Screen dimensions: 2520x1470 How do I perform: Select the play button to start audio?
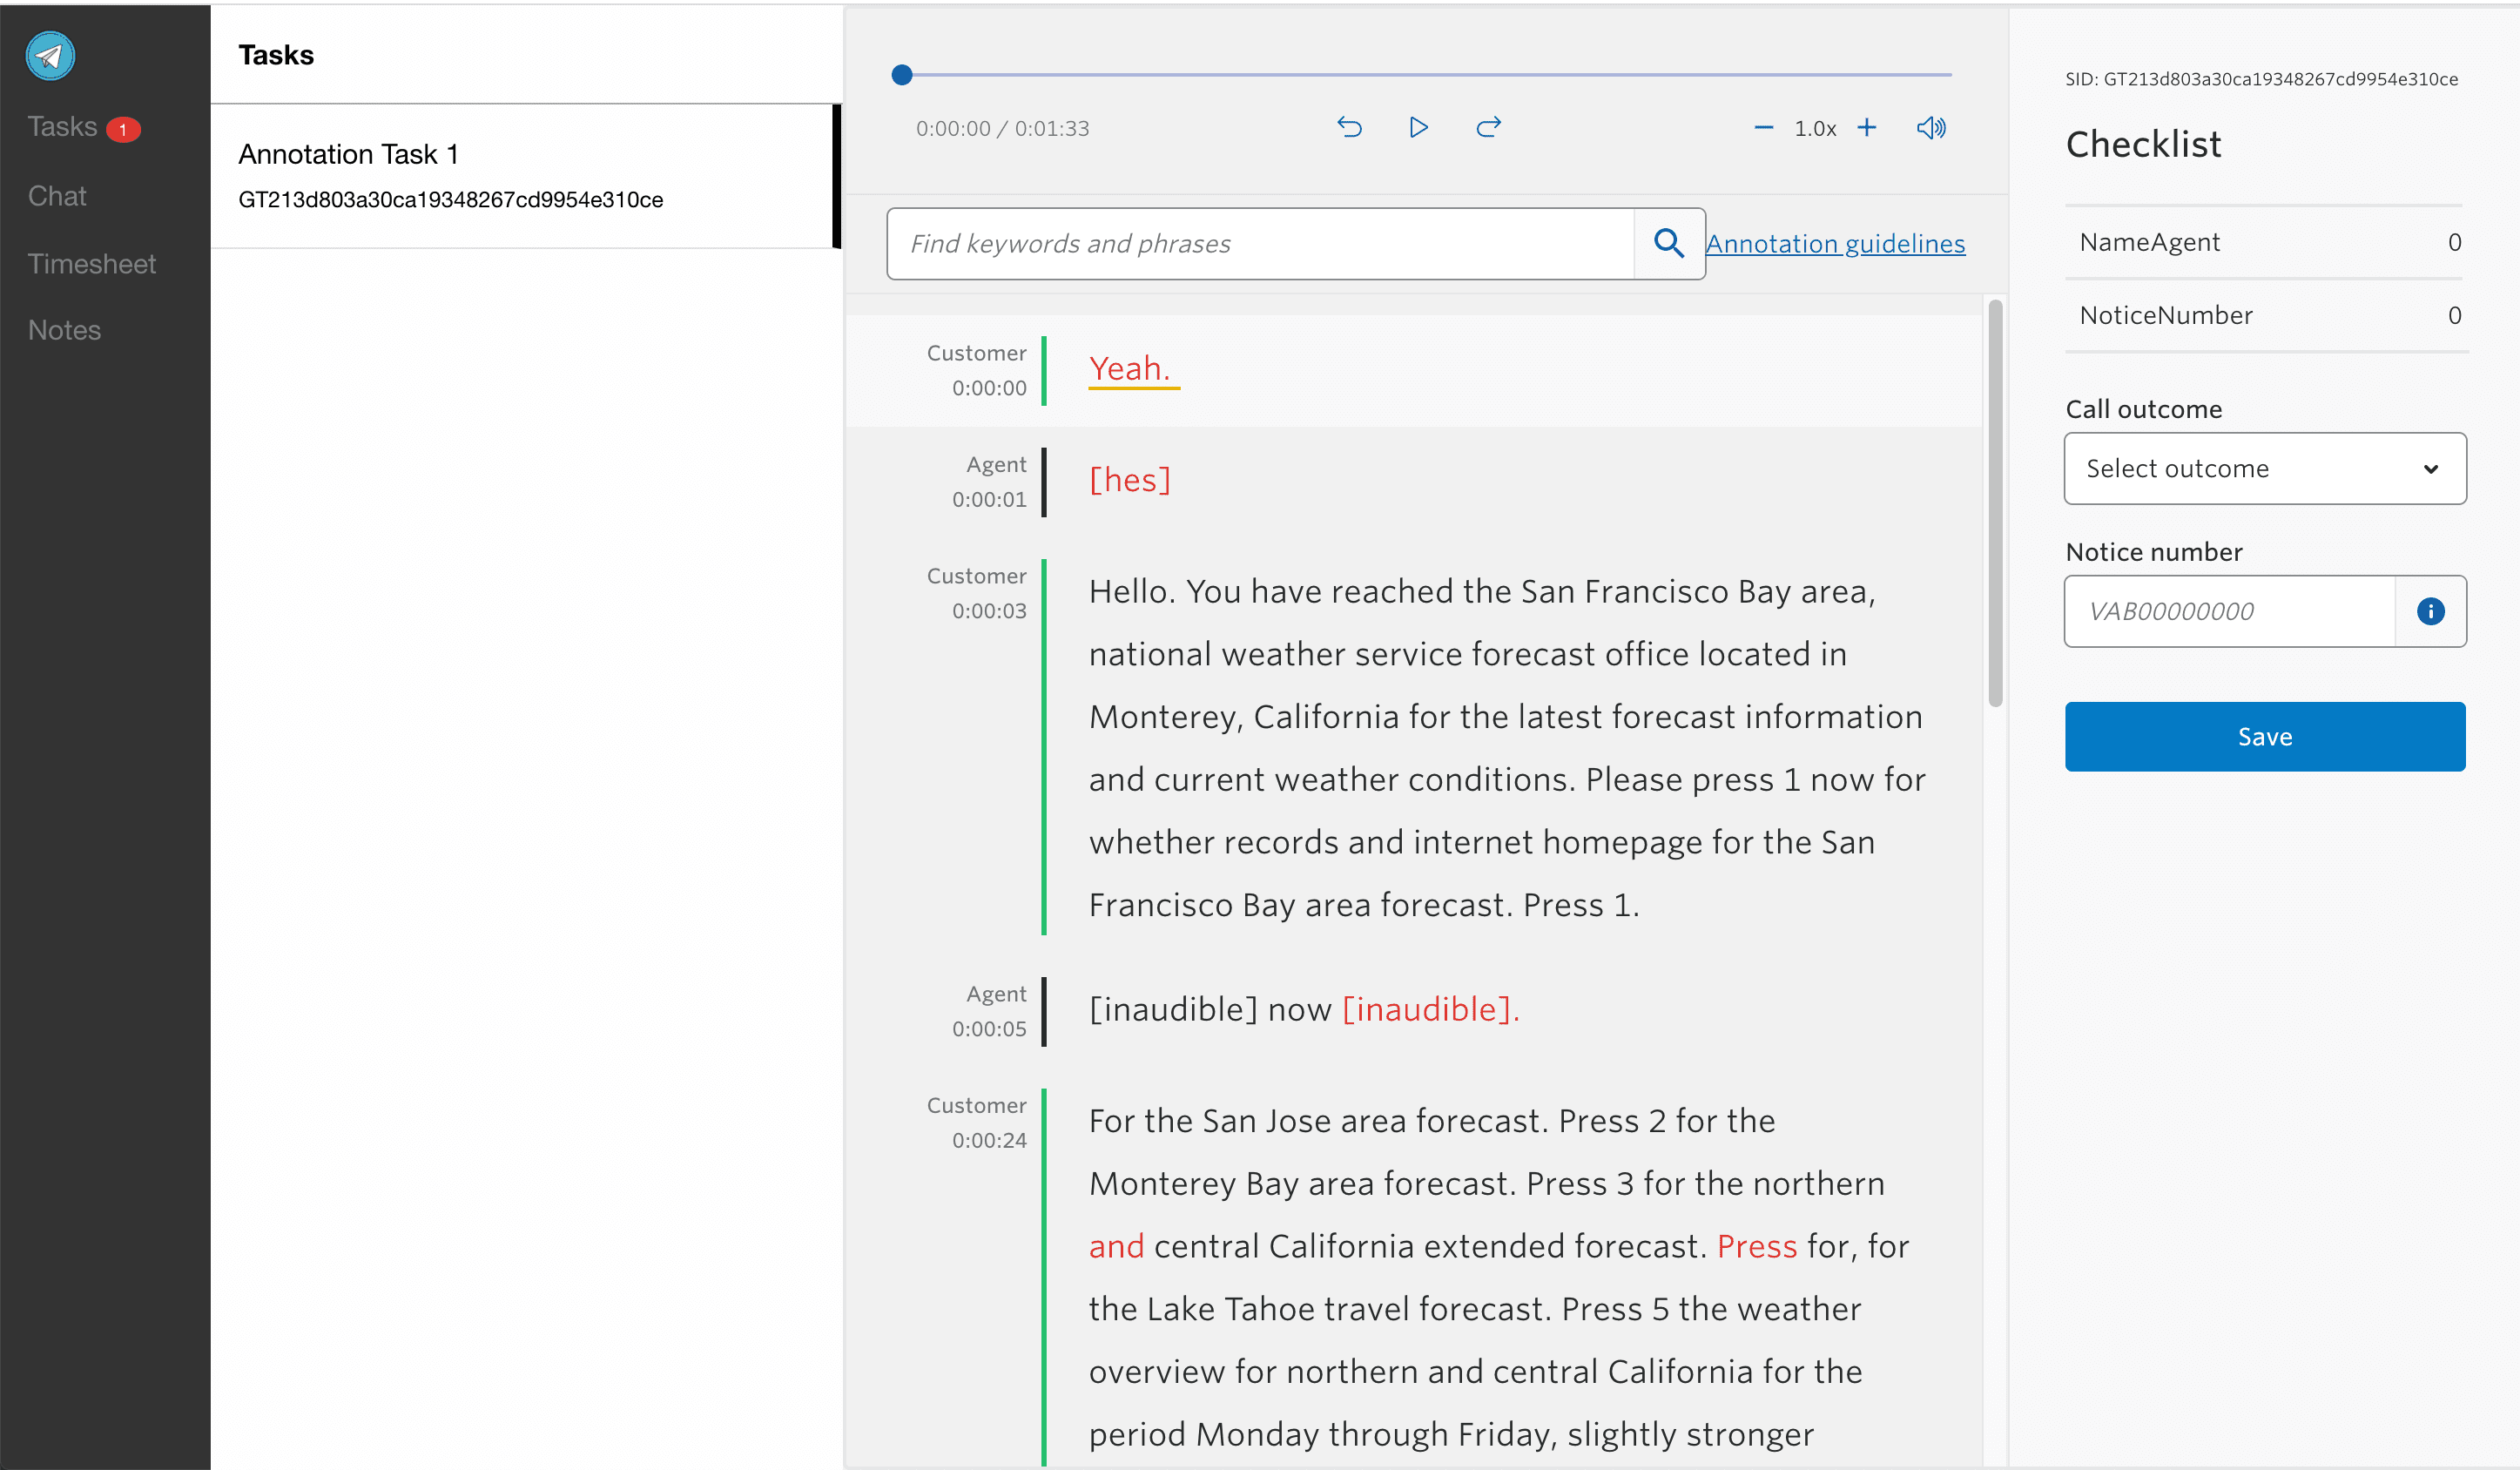[x=1418, y=127]
